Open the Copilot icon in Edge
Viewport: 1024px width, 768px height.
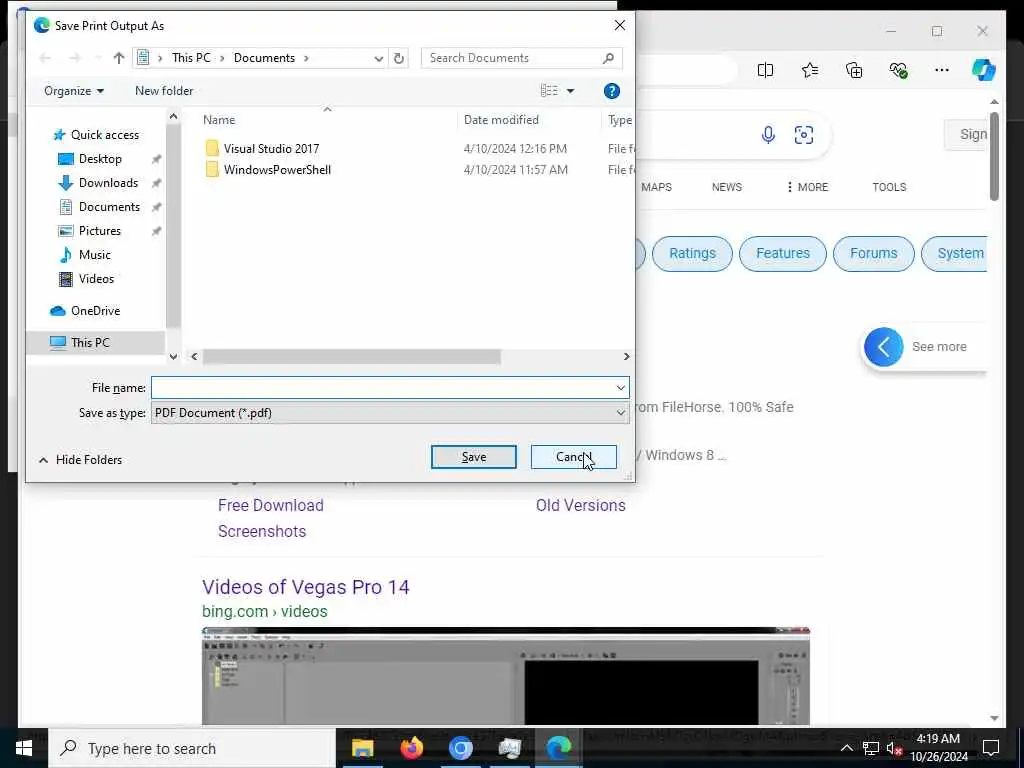tap(984, 70)
